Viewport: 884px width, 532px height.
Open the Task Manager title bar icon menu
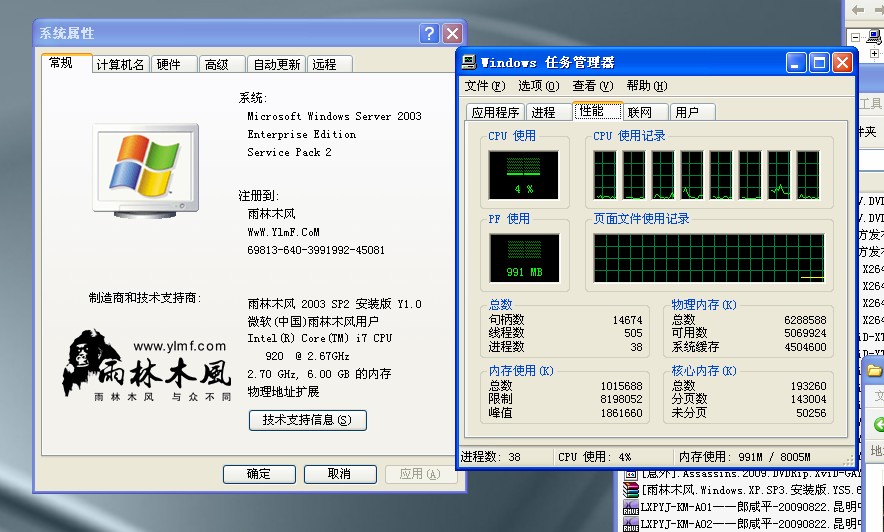point(468,62)
